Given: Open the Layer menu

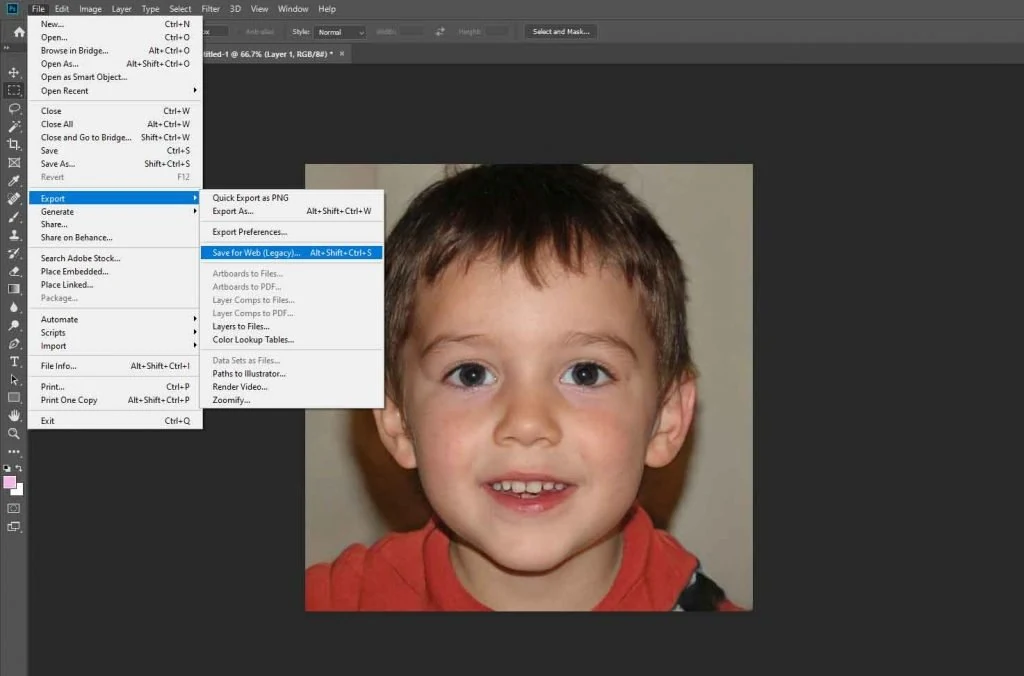Looking at the screenshot, I should coord(121,9).
